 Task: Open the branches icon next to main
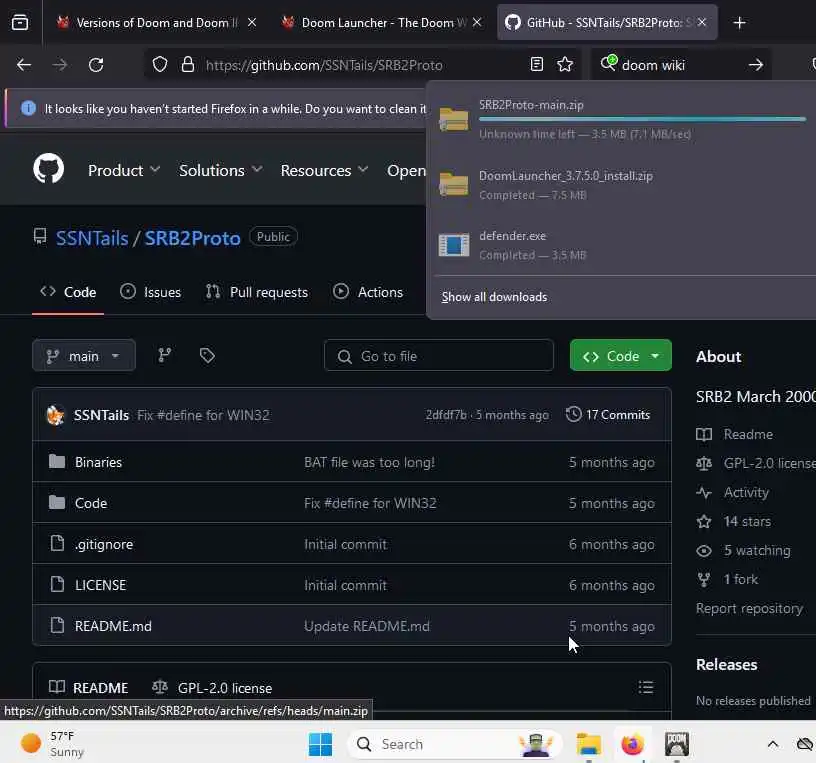pyautogui.click(x=164, y=355)
